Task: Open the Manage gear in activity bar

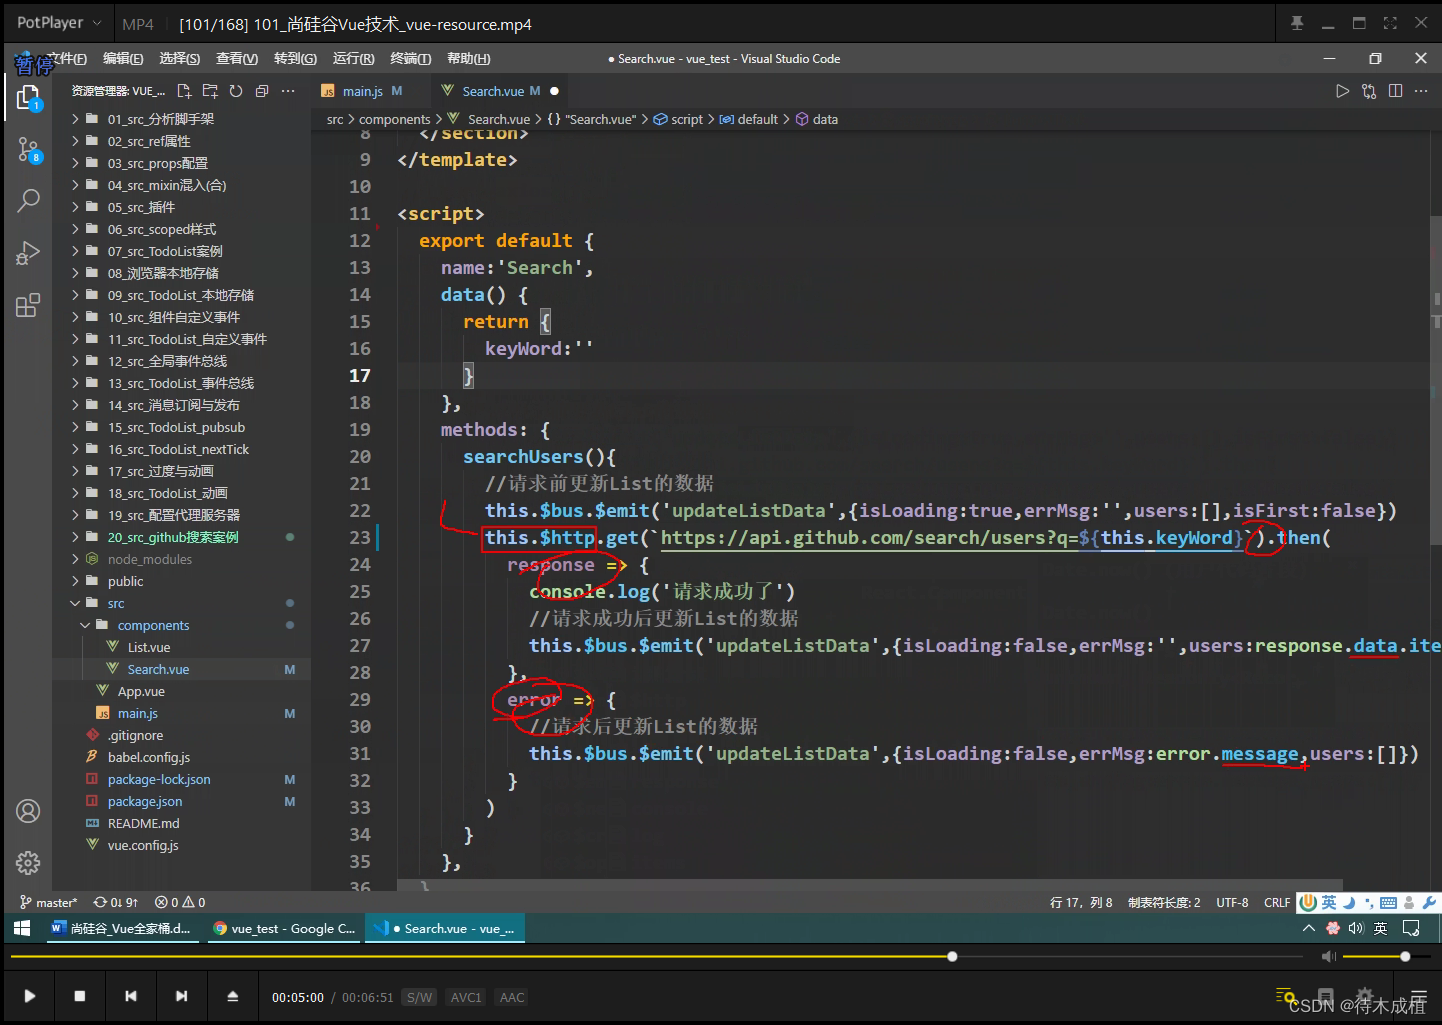Action: pyautogui.click(x=28, y=863)
